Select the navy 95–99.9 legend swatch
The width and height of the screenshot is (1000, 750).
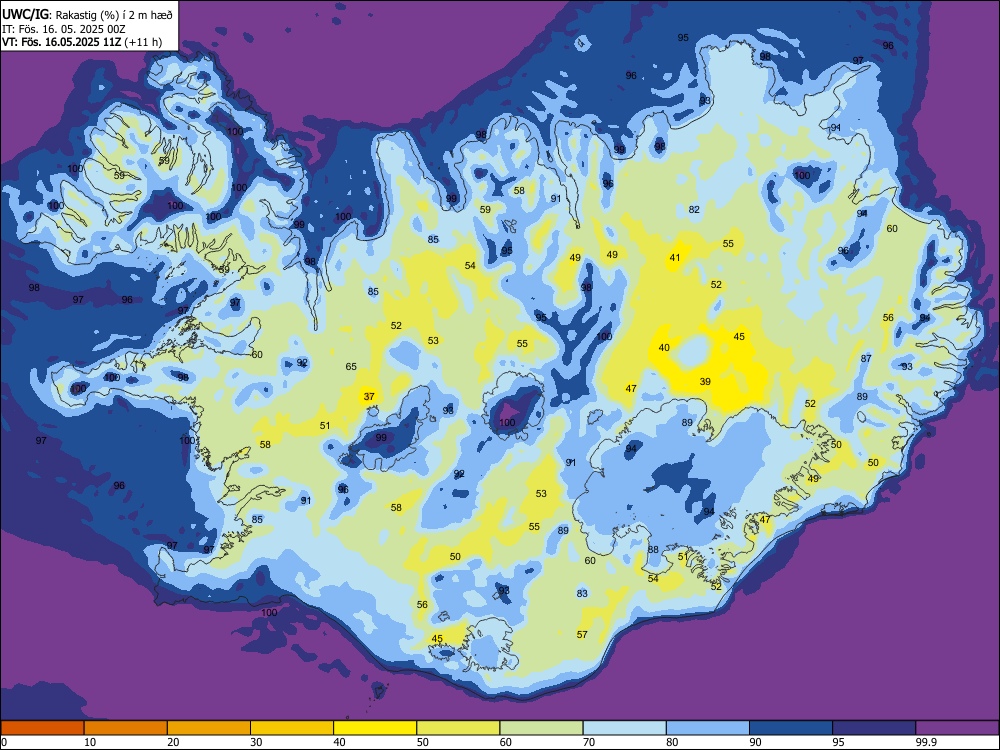click(x=874, y=728)
